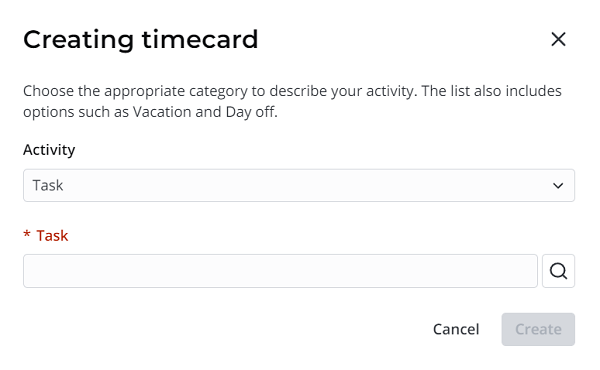Click the Activity field label
This screenshot has width=600, height=370.
[49, 150]
